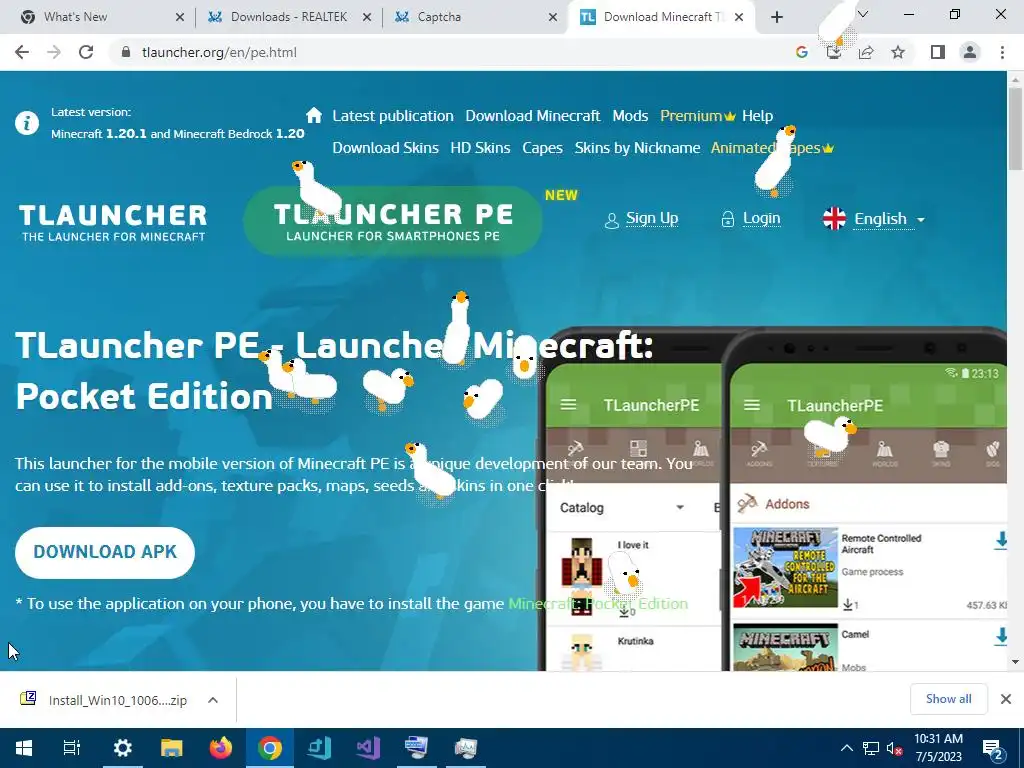1024x768 pixels.
Task: Open the share page icon
Action: tap(866, 52)
